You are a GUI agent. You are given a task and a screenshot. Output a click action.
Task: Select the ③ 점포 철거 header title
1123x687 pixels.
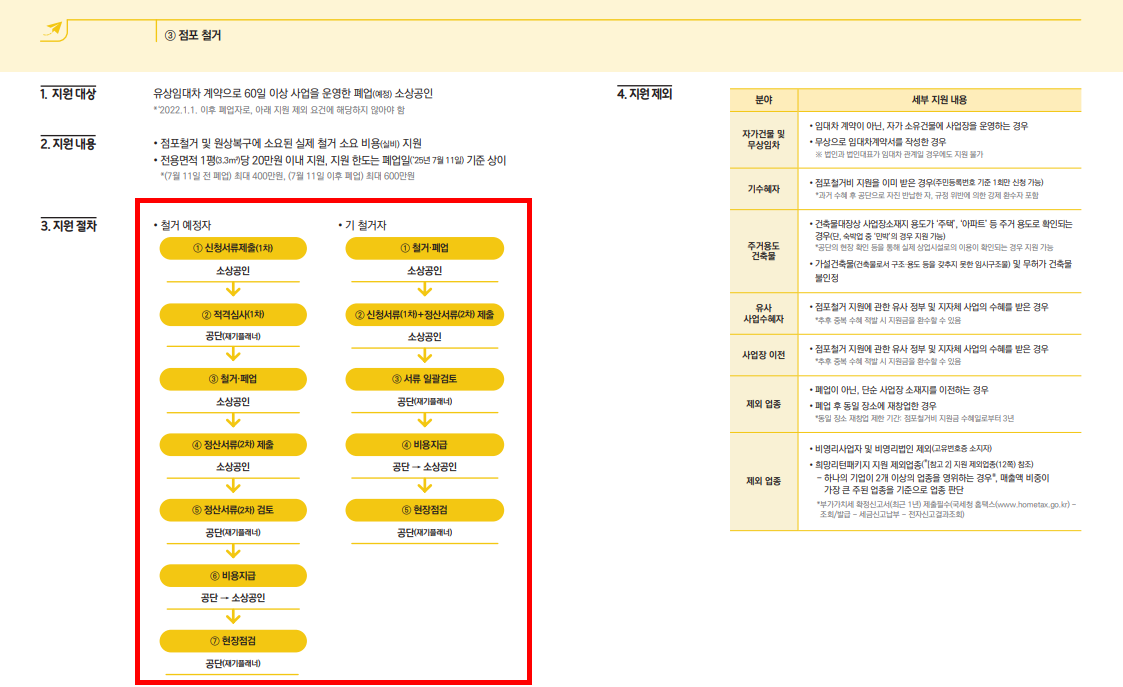pyautogui.click(x=193, y=35)
